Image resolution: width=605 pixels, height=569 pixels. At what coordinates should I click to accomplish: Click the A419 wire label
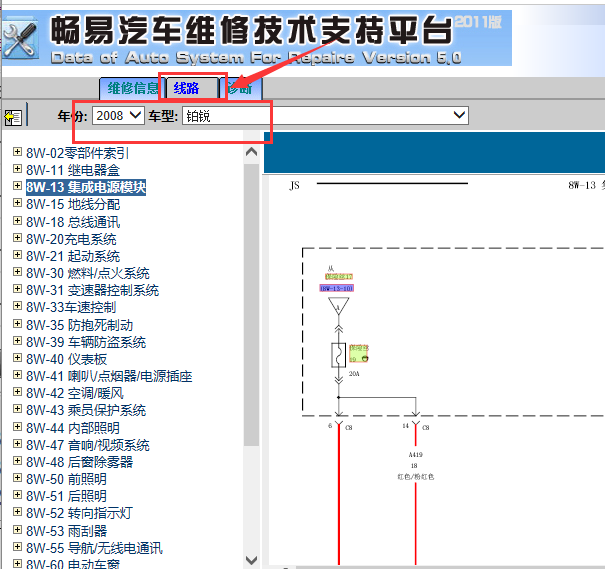pos(416,454)
